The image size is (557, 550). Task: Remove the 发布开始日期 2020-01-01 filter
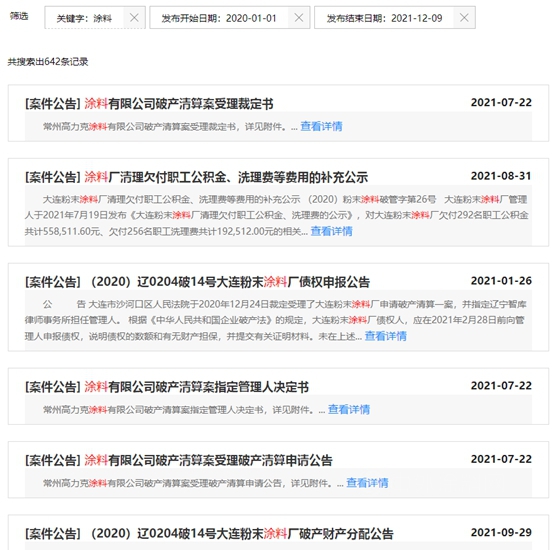(x=299, y=17)
